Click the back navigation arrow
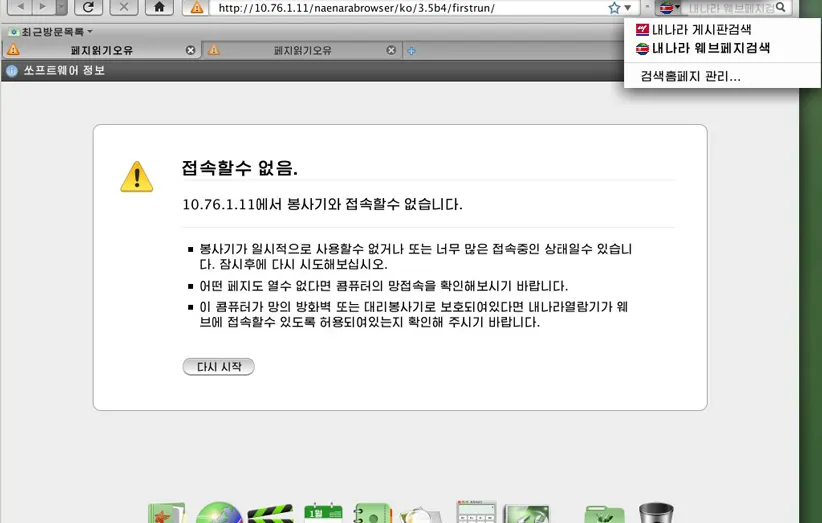The height and width of the screenshot is (523, 822). point(20,7)
